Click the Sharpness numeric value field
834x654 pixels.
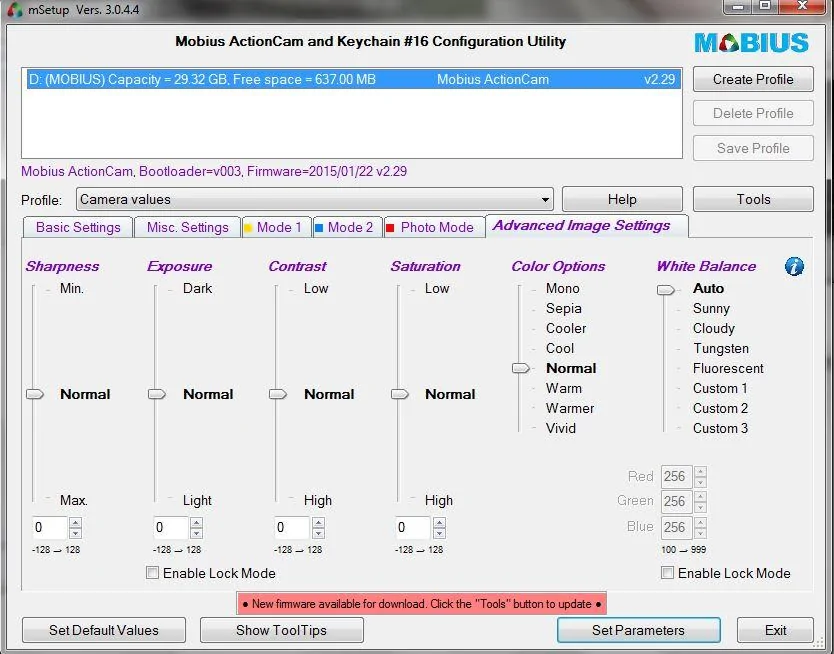50,527
